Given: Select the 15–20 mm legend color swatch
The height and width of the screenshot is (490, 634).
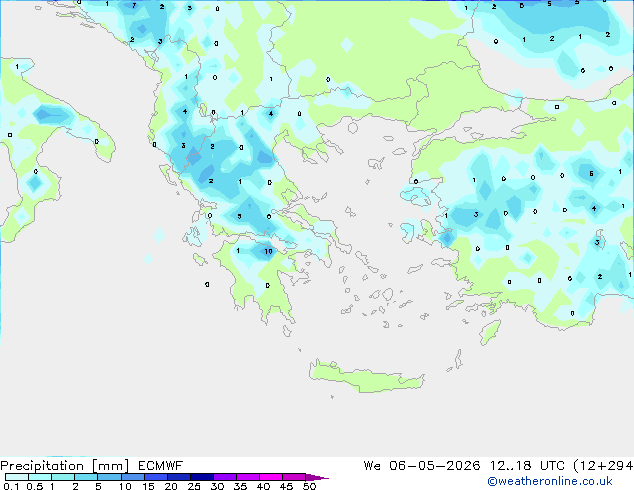Looking at the screenshot, I should tap(155, 477).
